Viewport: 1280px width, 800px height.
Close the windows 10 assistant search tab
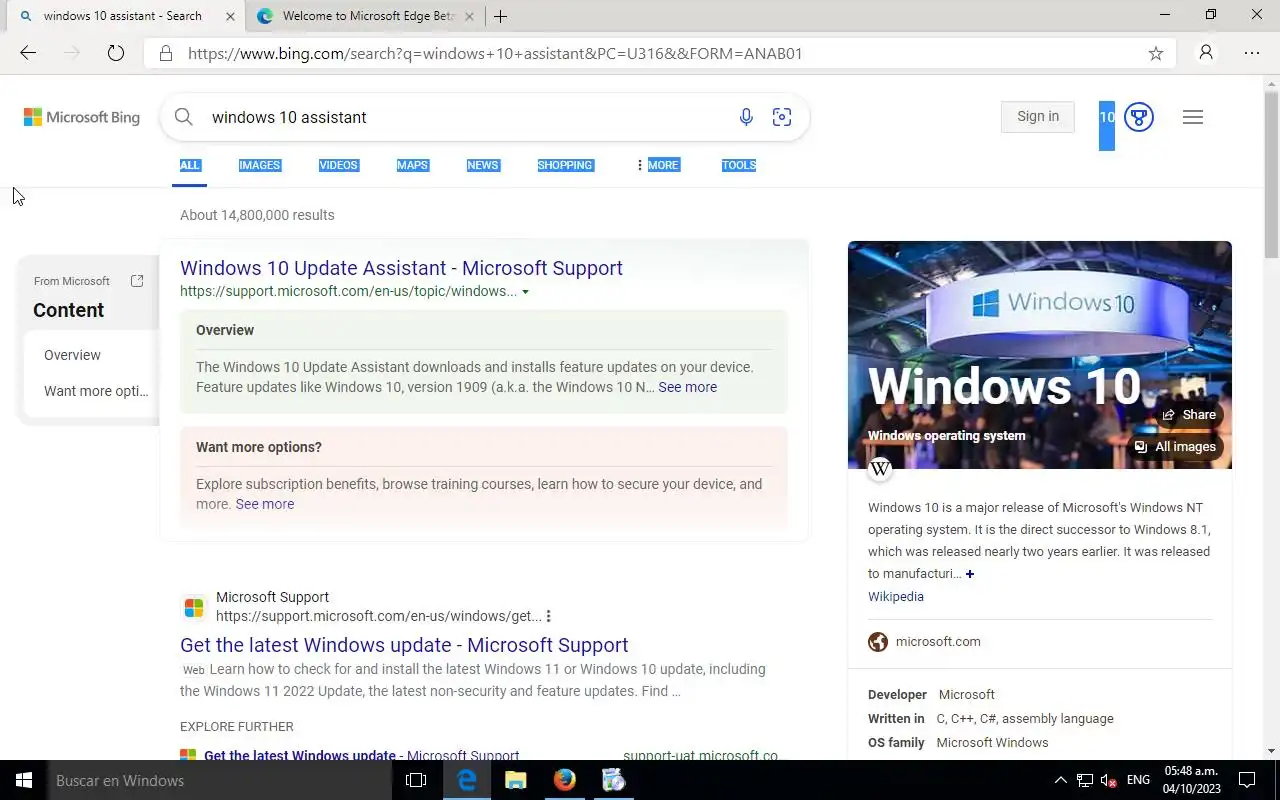tap(231, 16)
